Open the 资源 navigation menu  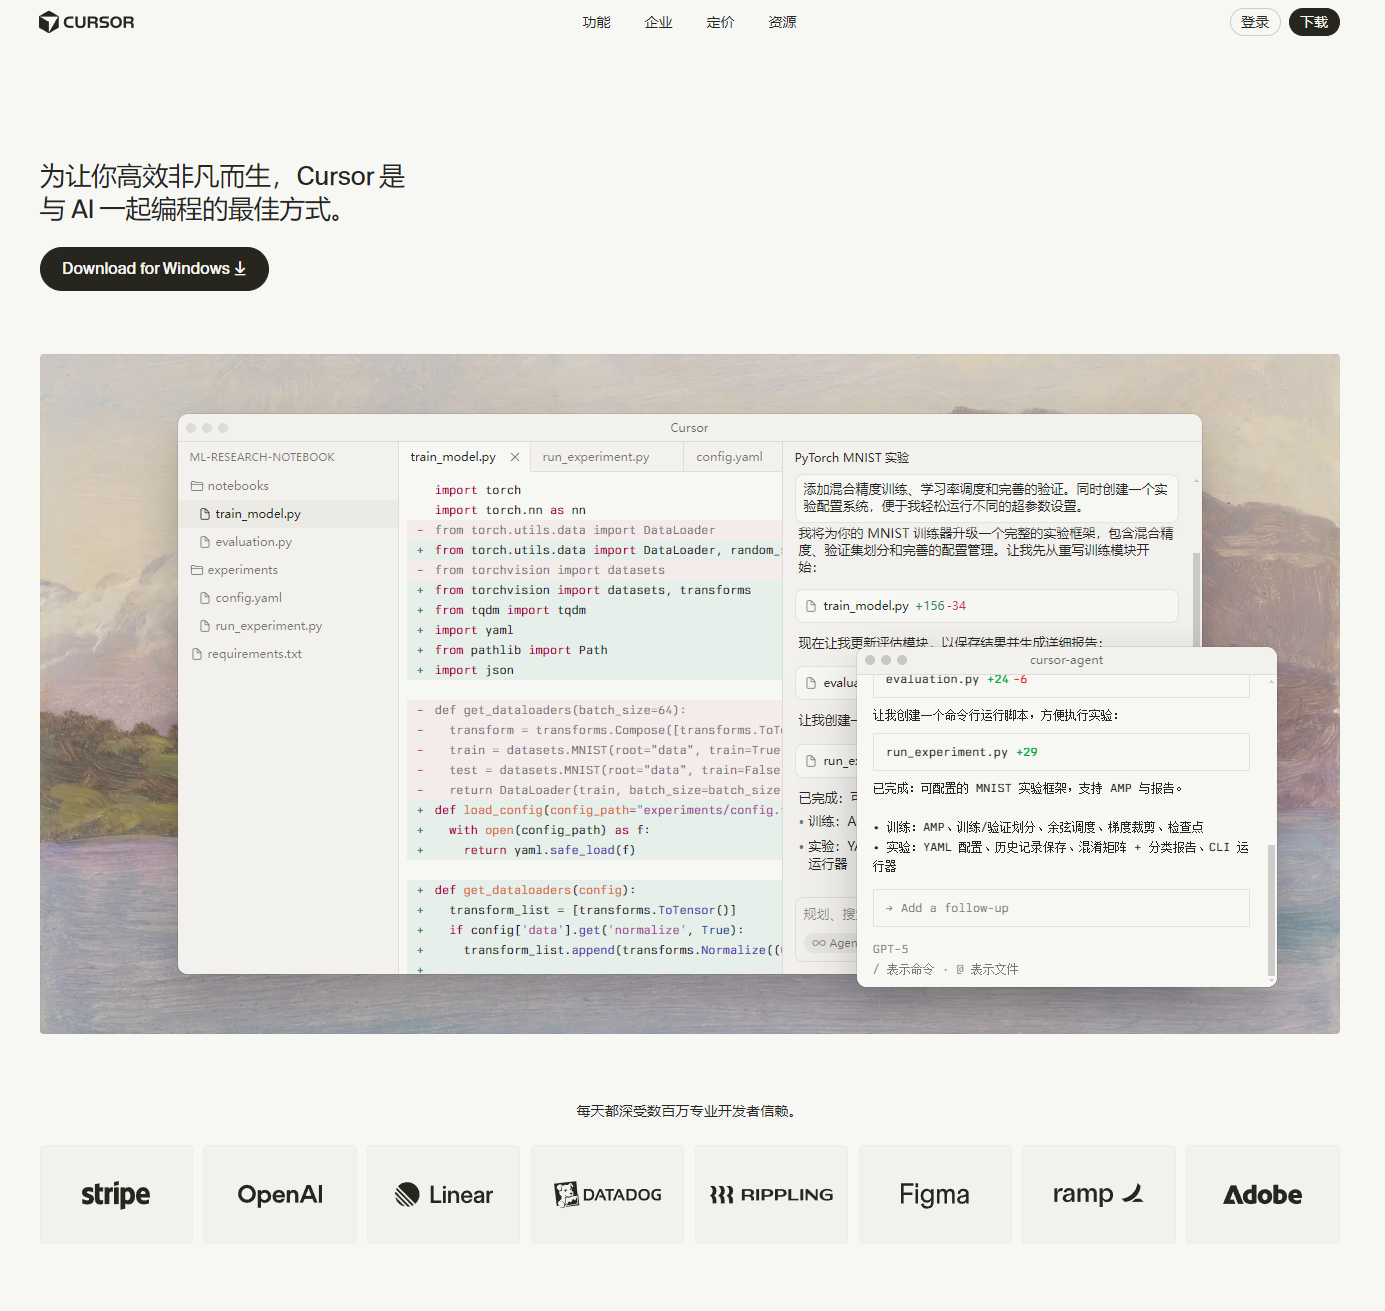782,22
